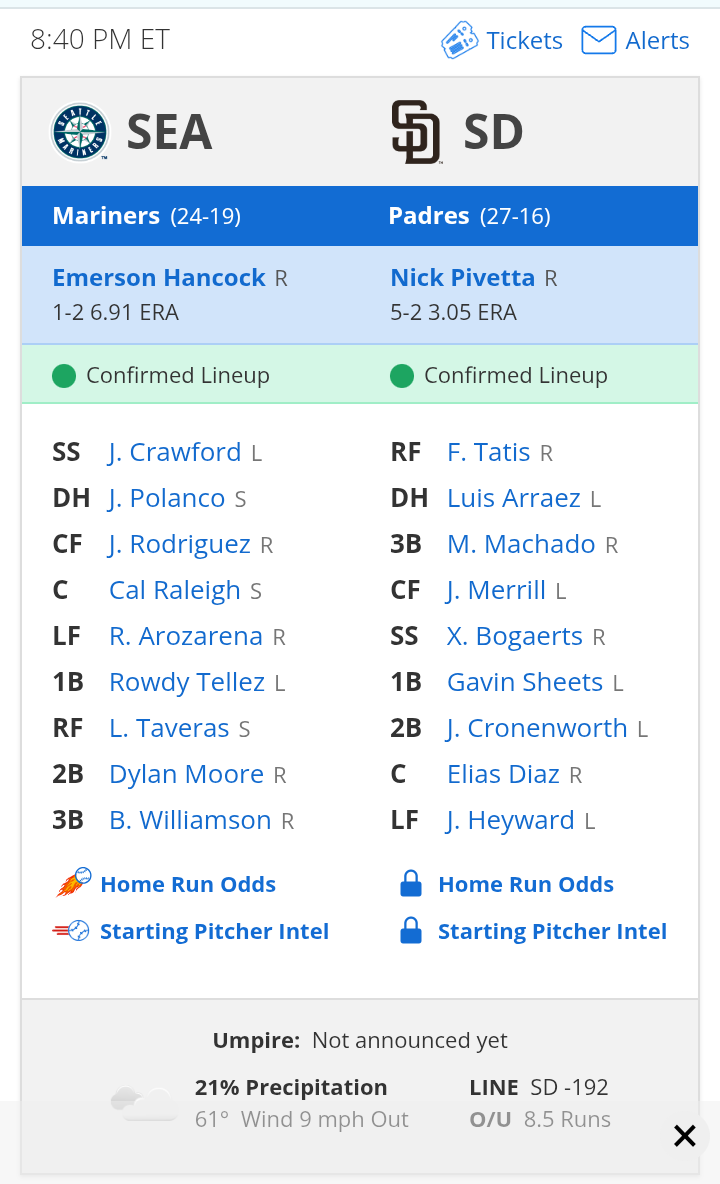Screen dimensions: 720x1184
Task: Click the cloudy weather icon
Action: point(145,1104)
